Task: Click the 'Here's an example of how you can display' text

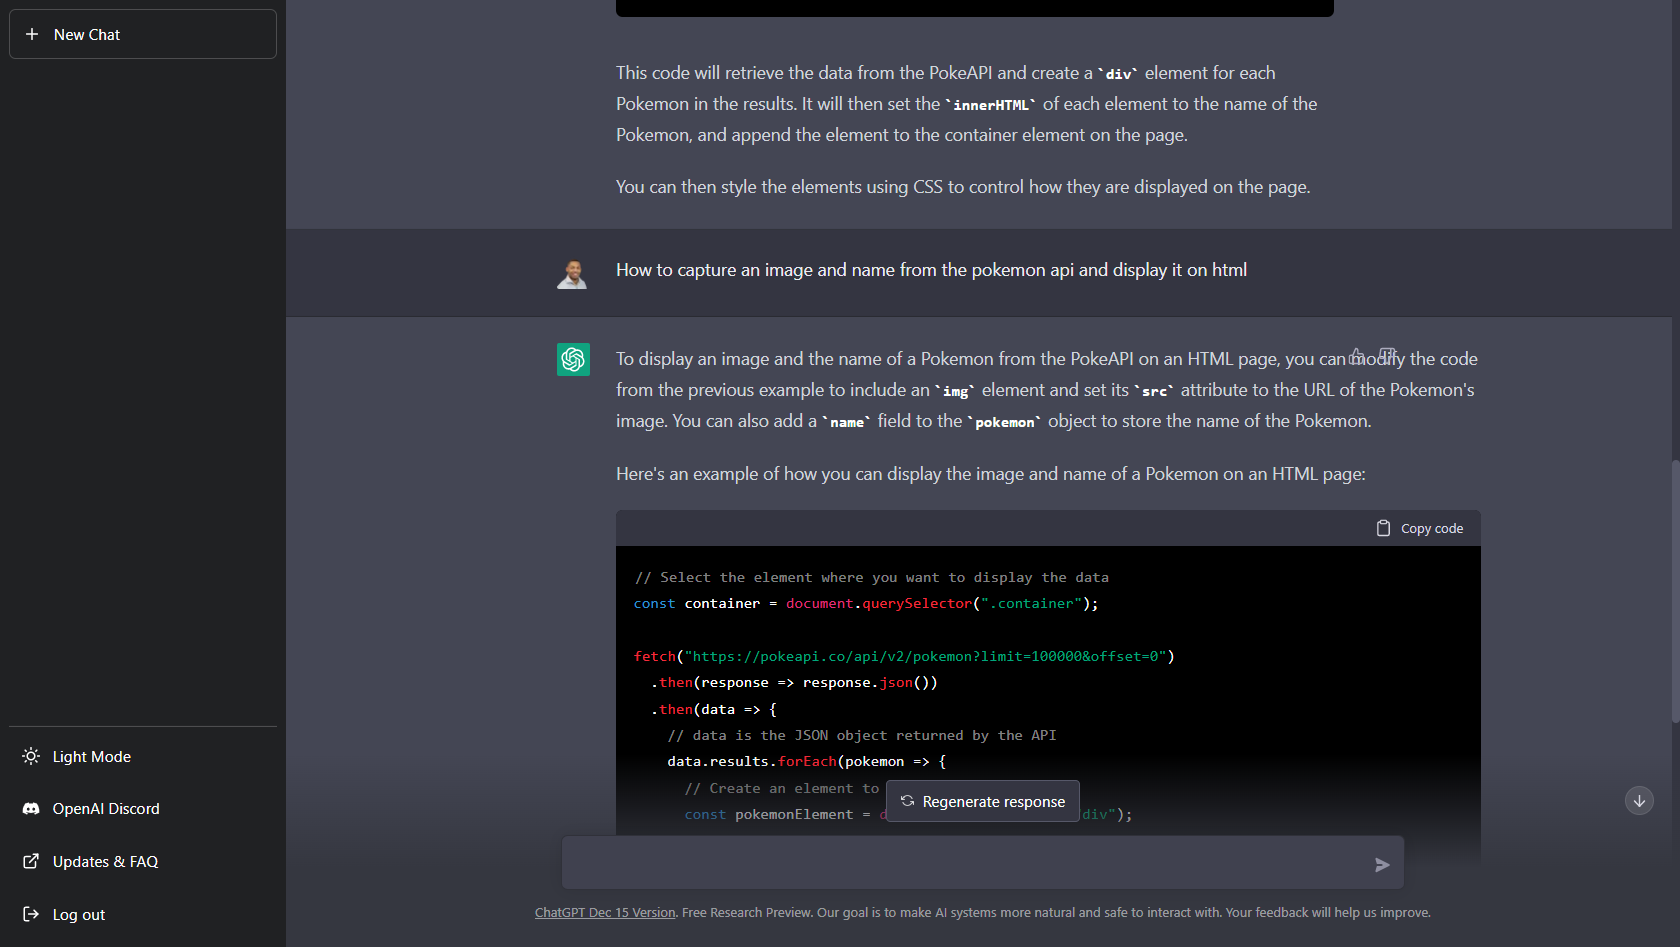Action: [990, 474]
